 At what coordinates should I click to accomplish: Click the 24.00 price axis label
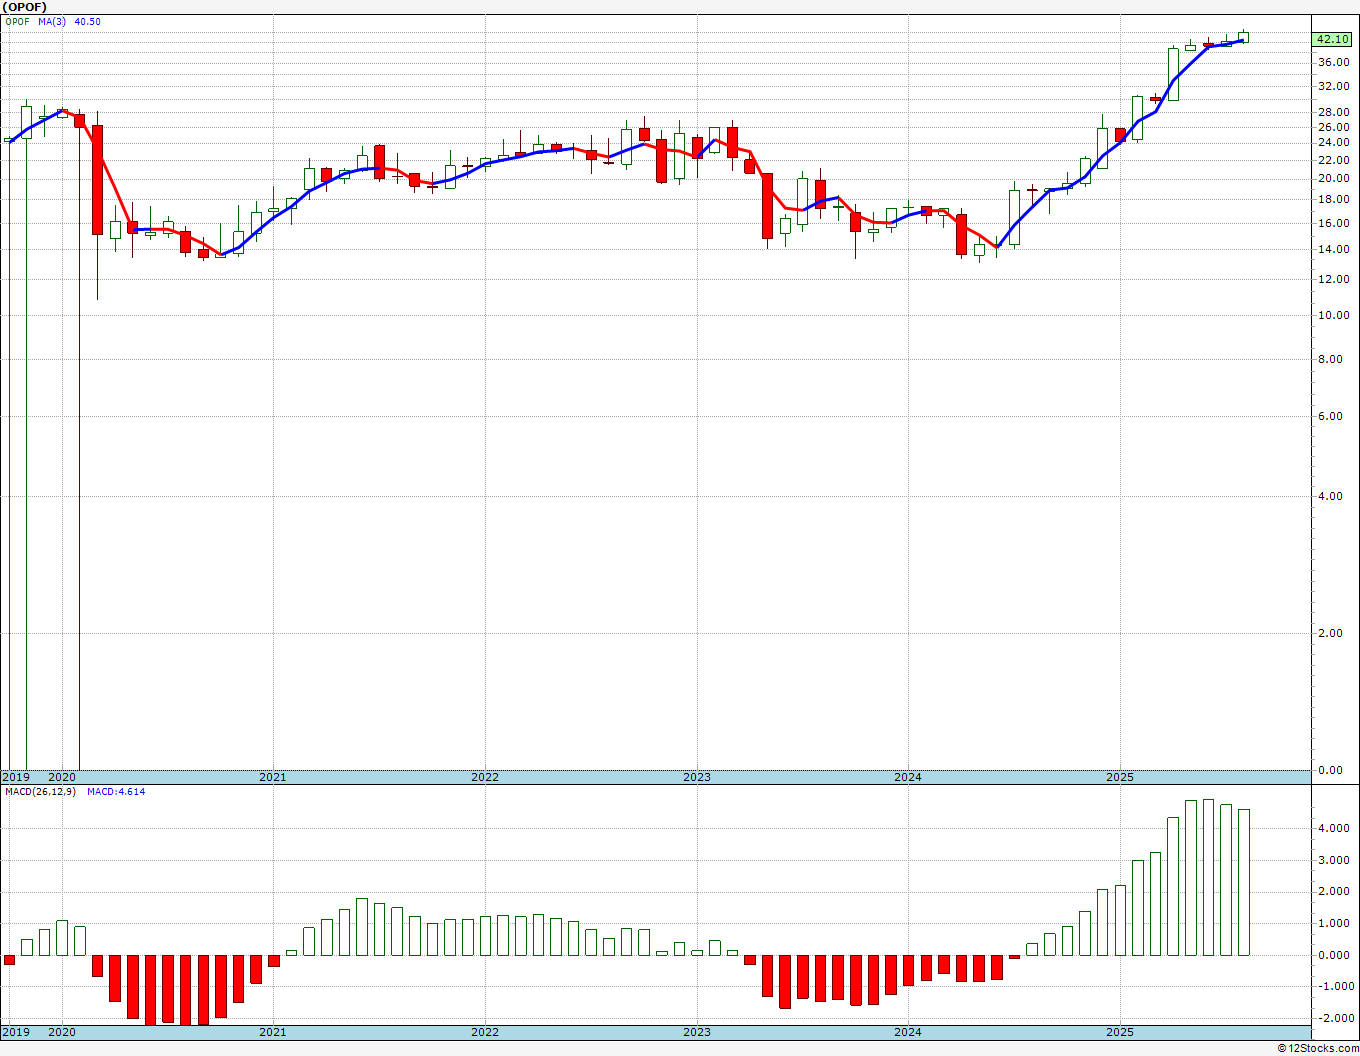click(x=1333, y=143)
